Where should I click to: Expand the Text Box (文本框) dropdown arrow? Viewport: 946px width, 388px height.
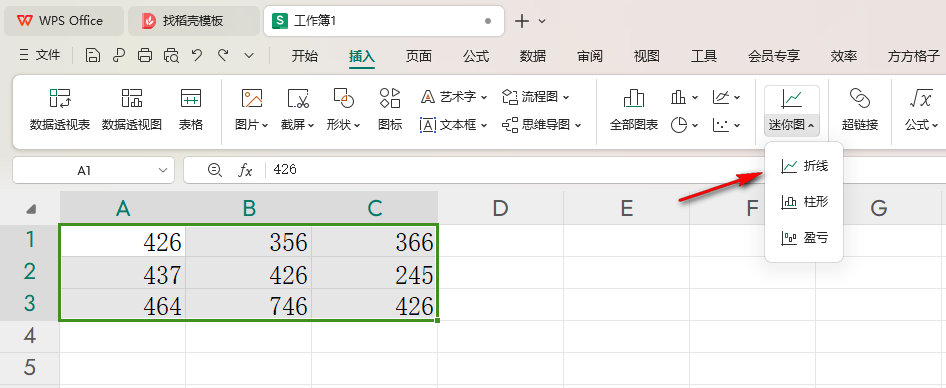pos(484,126)
